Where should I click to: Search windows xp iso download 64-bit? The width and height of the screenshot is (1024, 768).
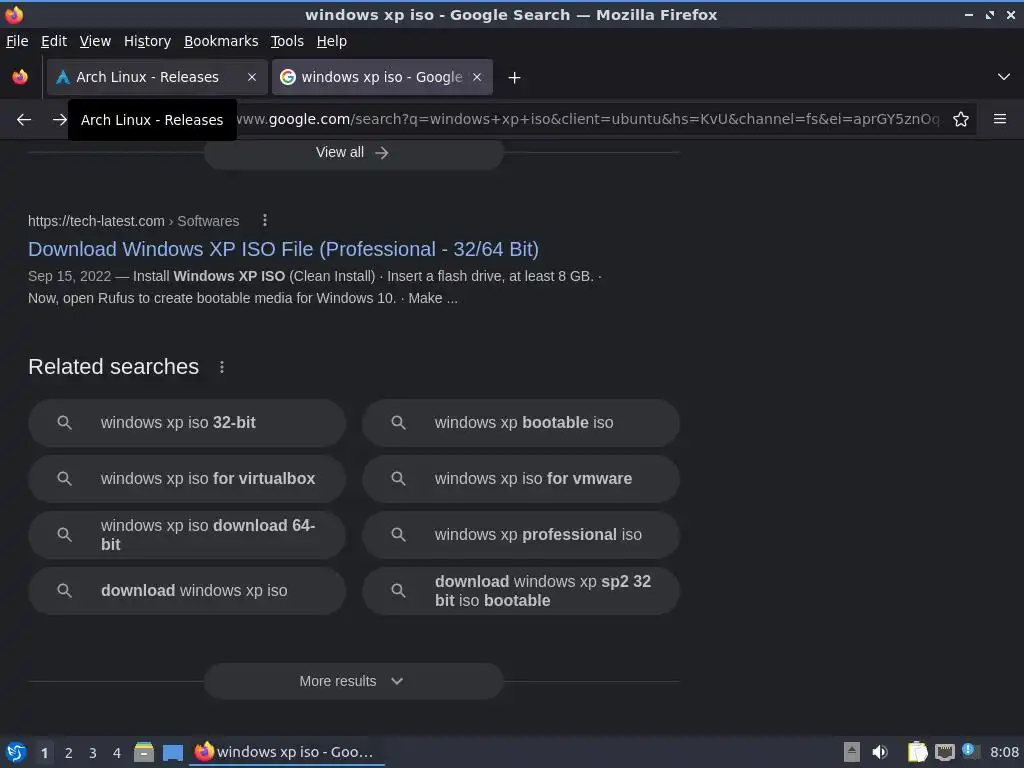pyautogui.click(x=187, y=535)
